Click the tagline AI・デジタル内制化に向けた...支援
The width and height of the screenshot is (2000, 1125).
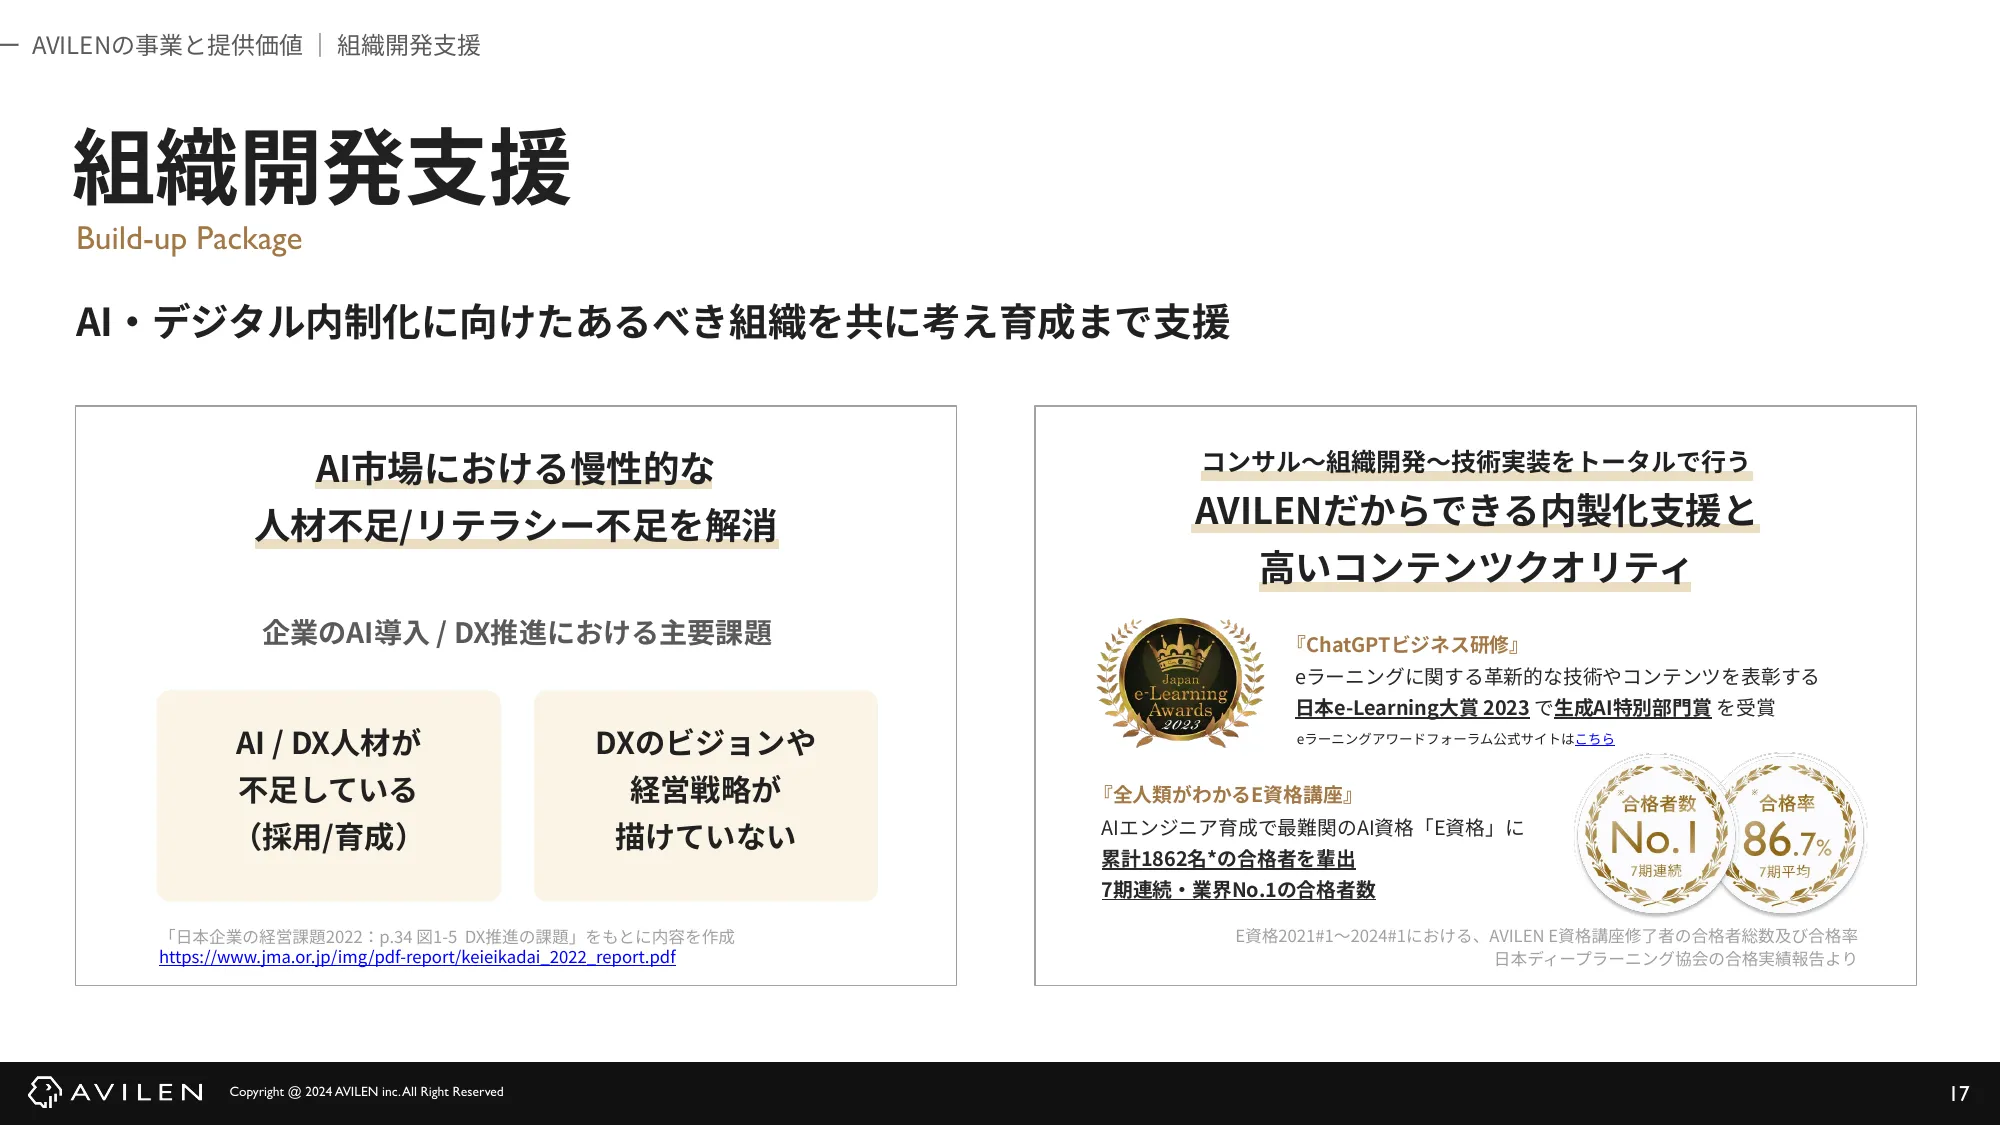pos(653,322)
